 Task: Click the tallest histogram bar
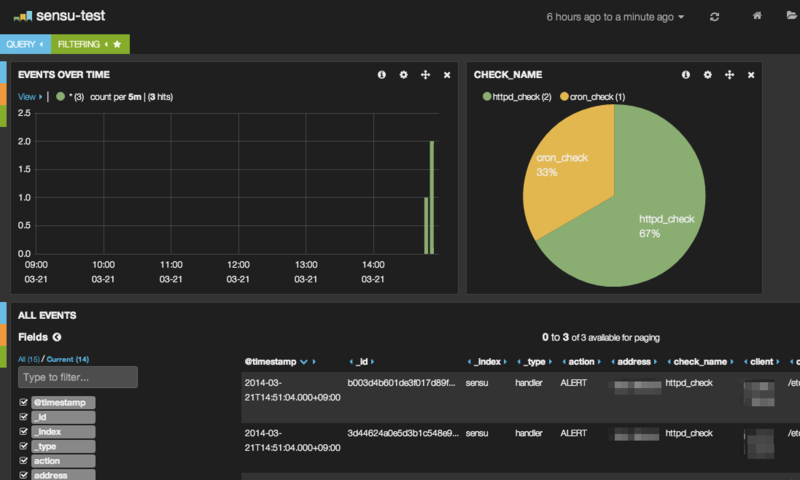pyautogui.click(x=432, y=197)
